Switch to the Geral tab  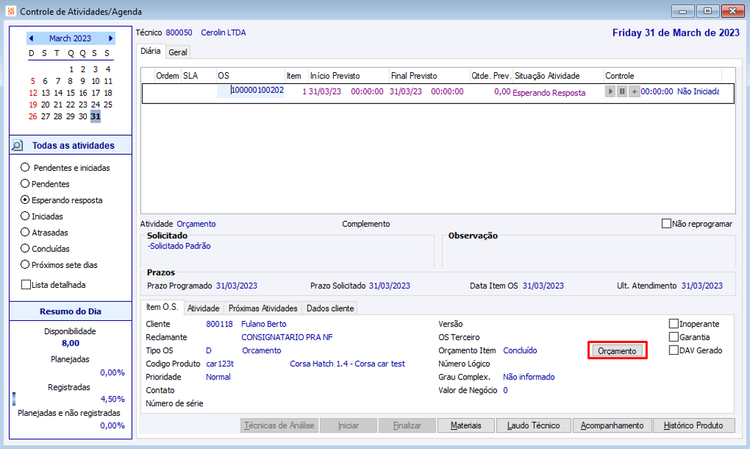tap(177, 52)
